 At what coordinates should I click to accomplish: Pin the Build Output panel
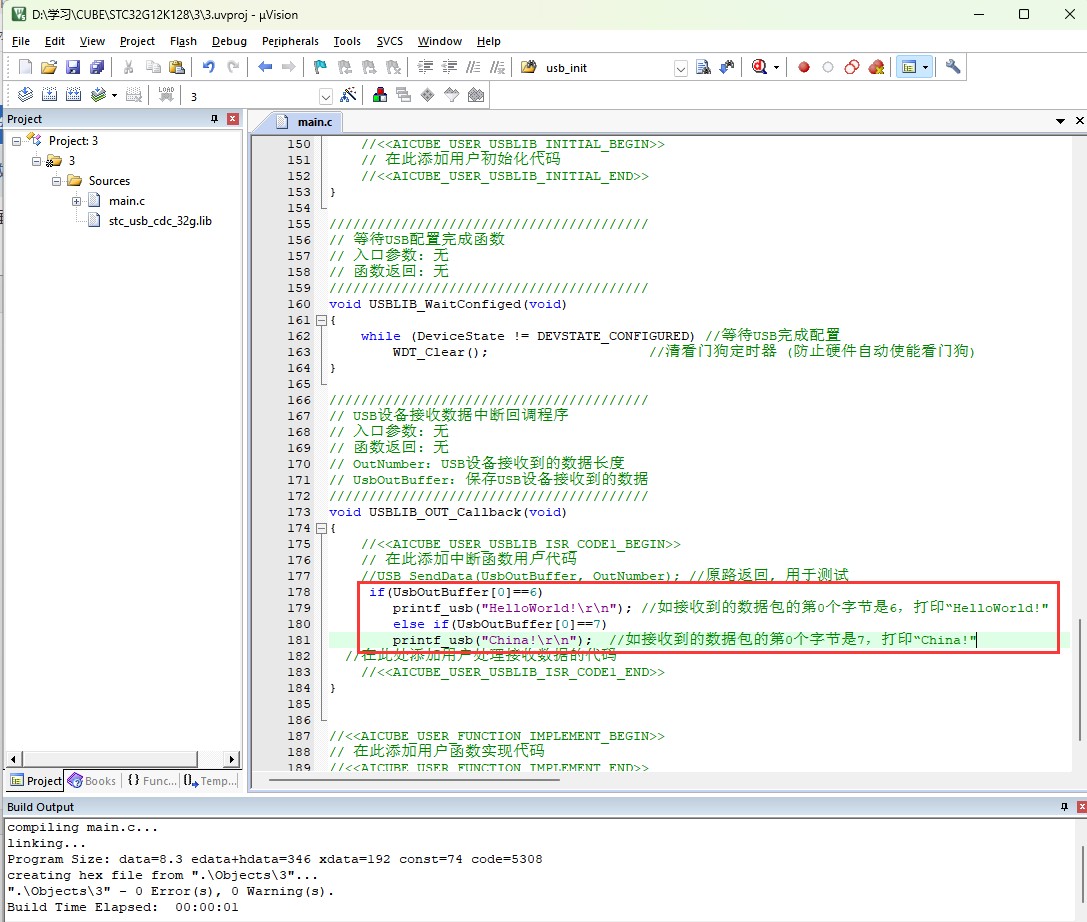coord(1064,806)
